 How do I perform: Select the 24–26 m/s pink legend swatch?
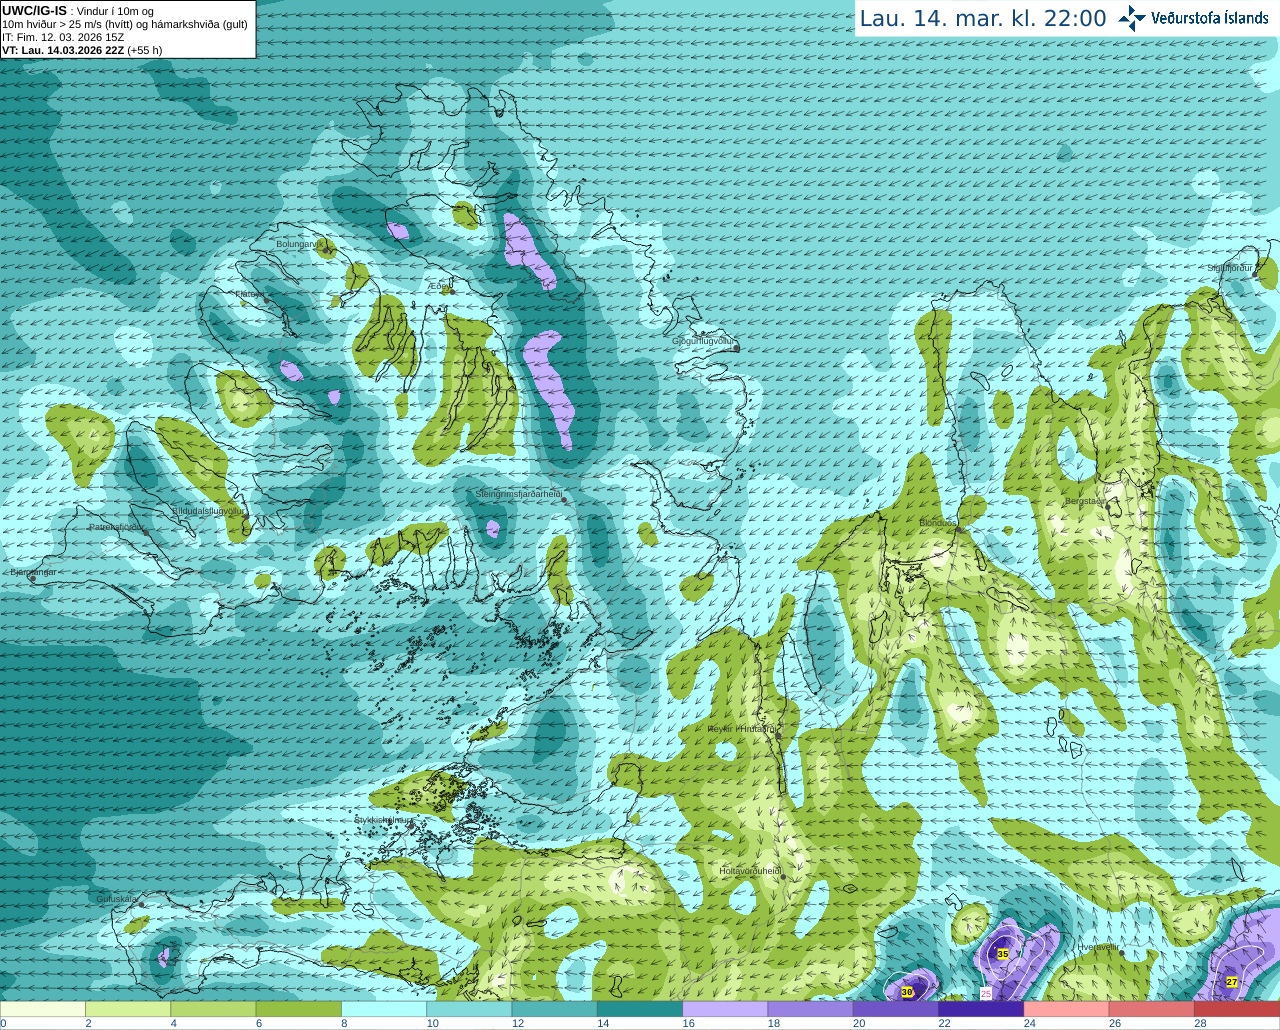point(1067,1008)
